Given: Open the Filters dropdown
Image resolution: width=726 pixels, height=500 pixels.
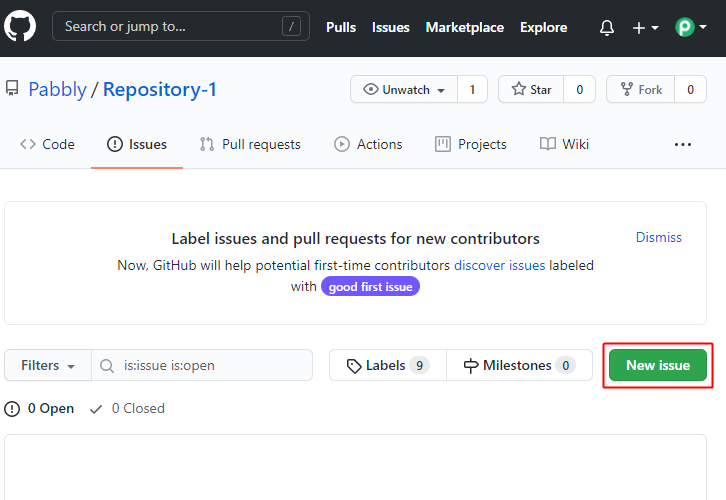Looking at the screenshot, I should click(x=48, y=365).
